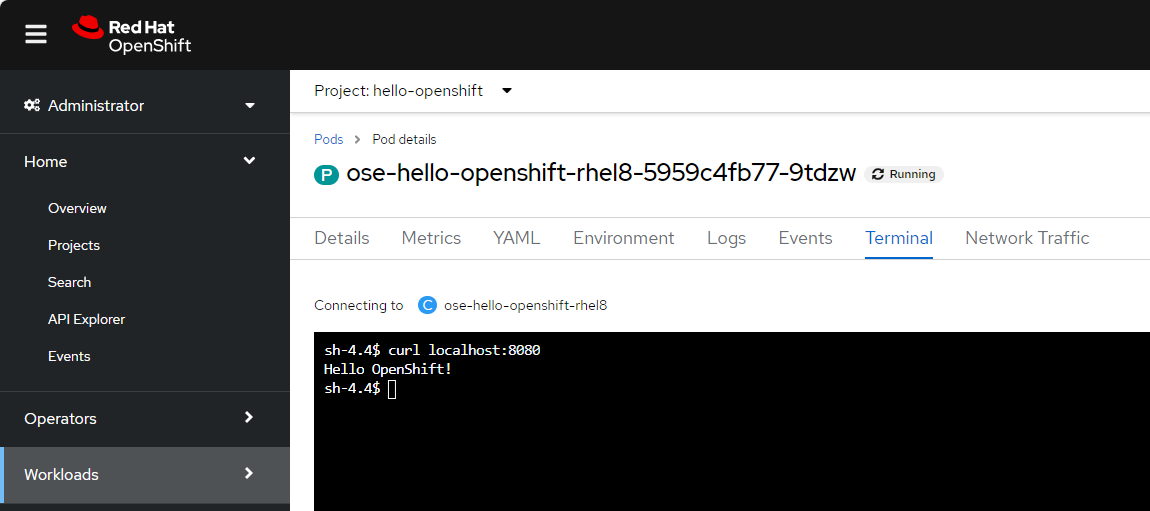Click the Red Hat OpenShift logo
This screenshot has height=511, width=1150.
[131, 35]
